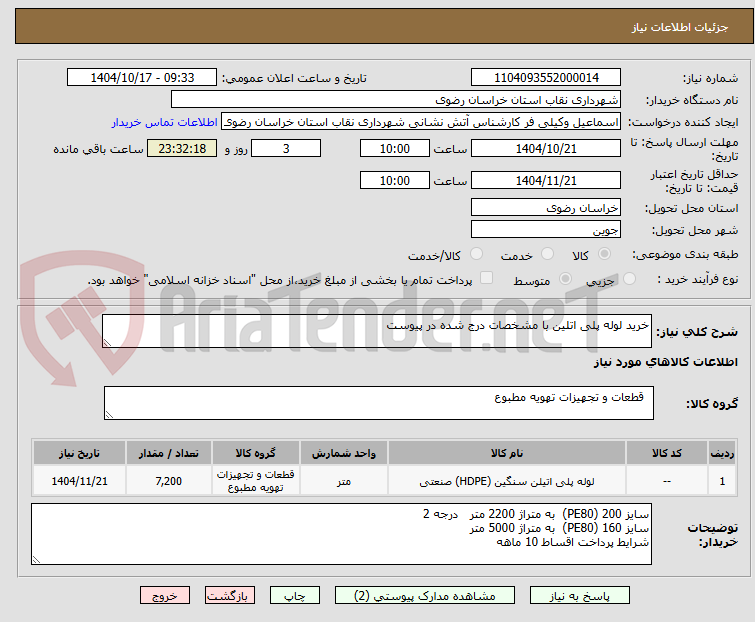This screenshot has width=755, height=622.
Task: Select the متوسط purchase type radio
Action: tap(565, 279)
